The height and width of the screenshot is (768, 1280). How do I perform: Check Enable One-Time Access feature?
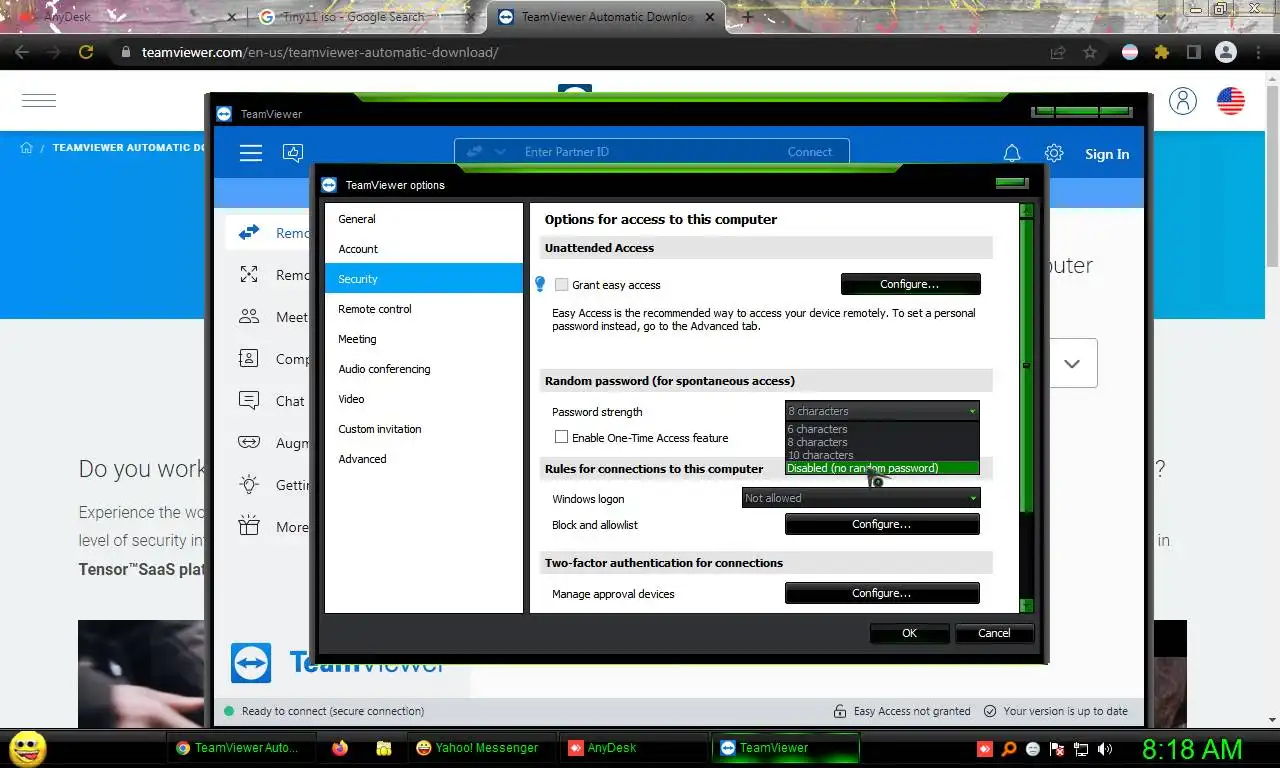click(x=561, y=437)
